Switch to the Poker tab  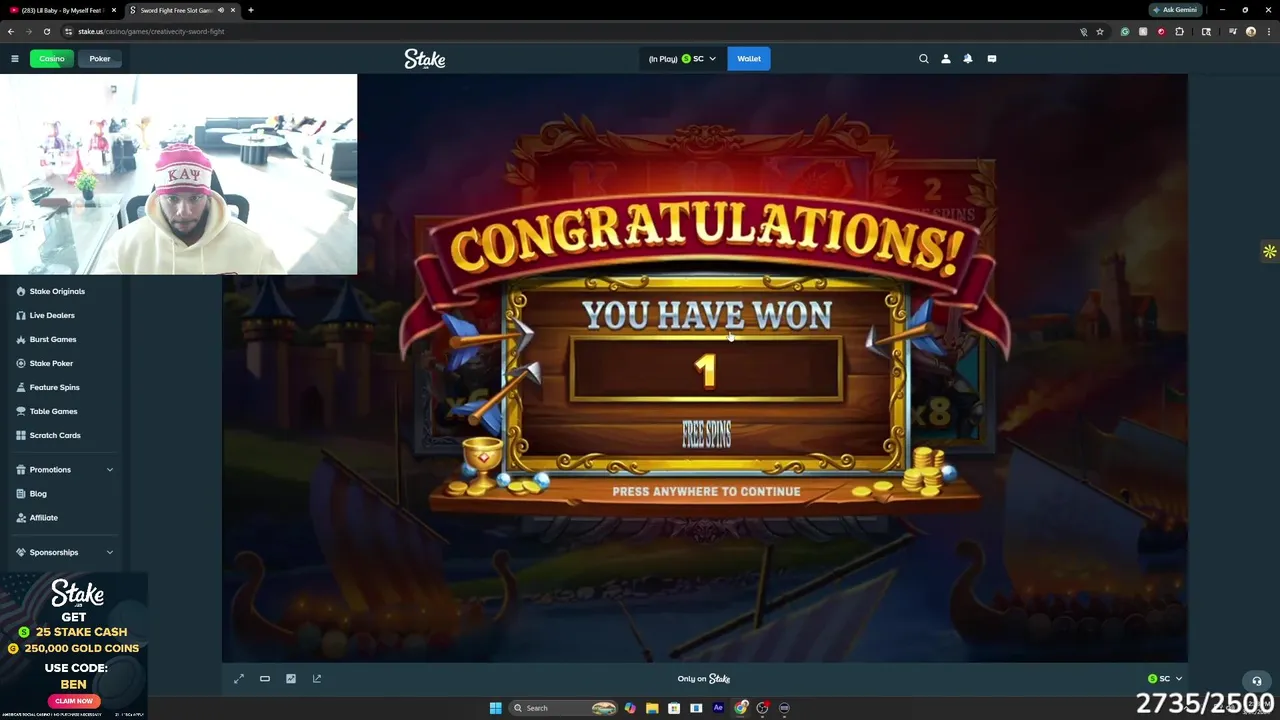coord(100,58)
